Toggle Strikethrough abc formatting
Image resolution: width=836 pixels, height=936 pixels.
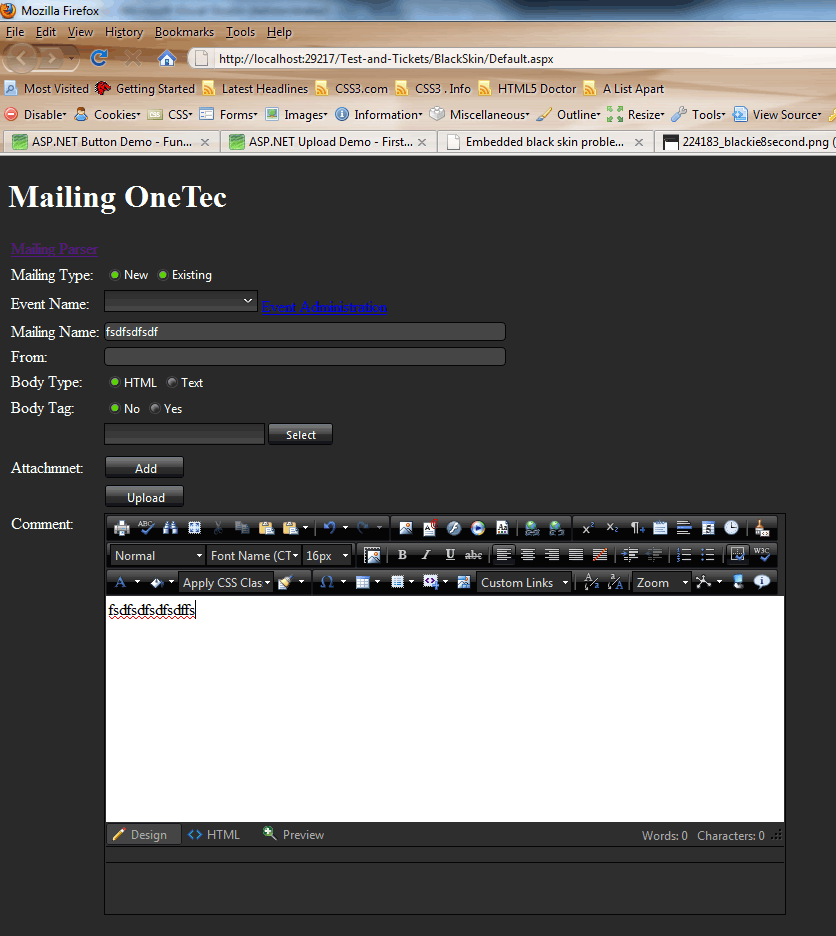(474, 555)
